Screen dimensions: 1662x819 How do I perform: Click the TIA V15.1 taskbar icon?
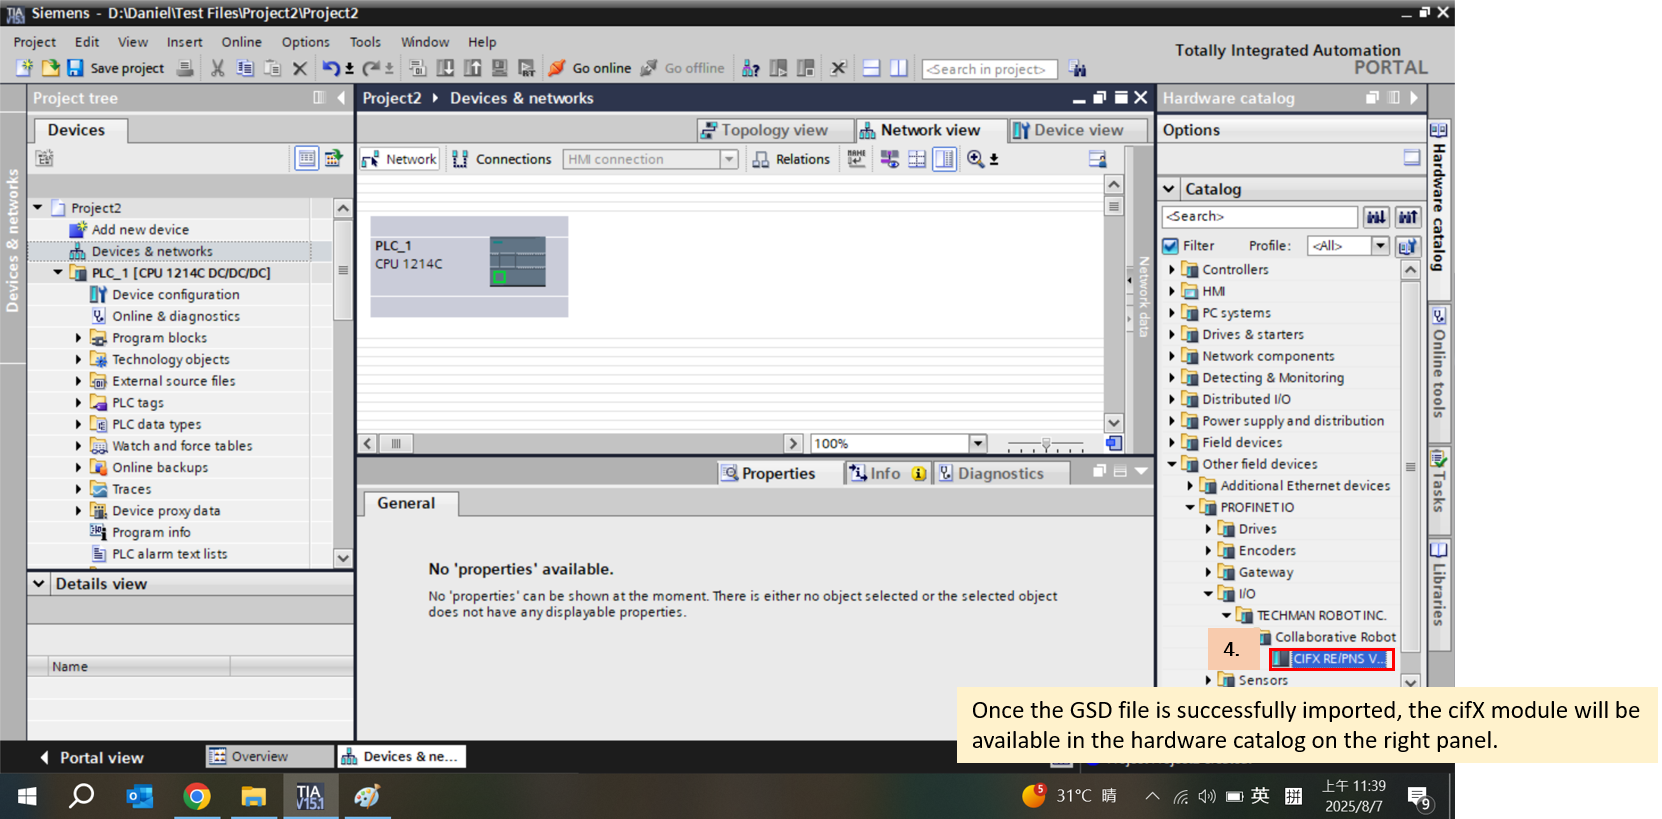309,796
